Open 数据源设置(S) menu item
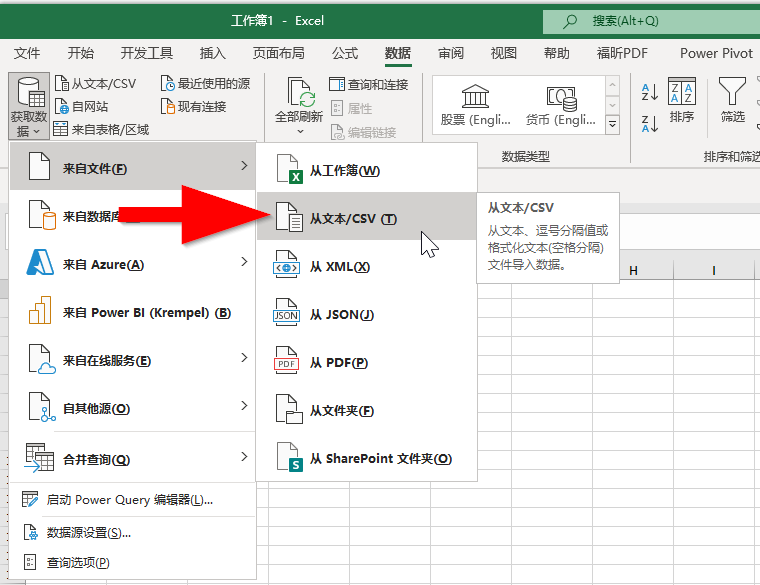This screenshot has width=760, height=585. [132, 533]
